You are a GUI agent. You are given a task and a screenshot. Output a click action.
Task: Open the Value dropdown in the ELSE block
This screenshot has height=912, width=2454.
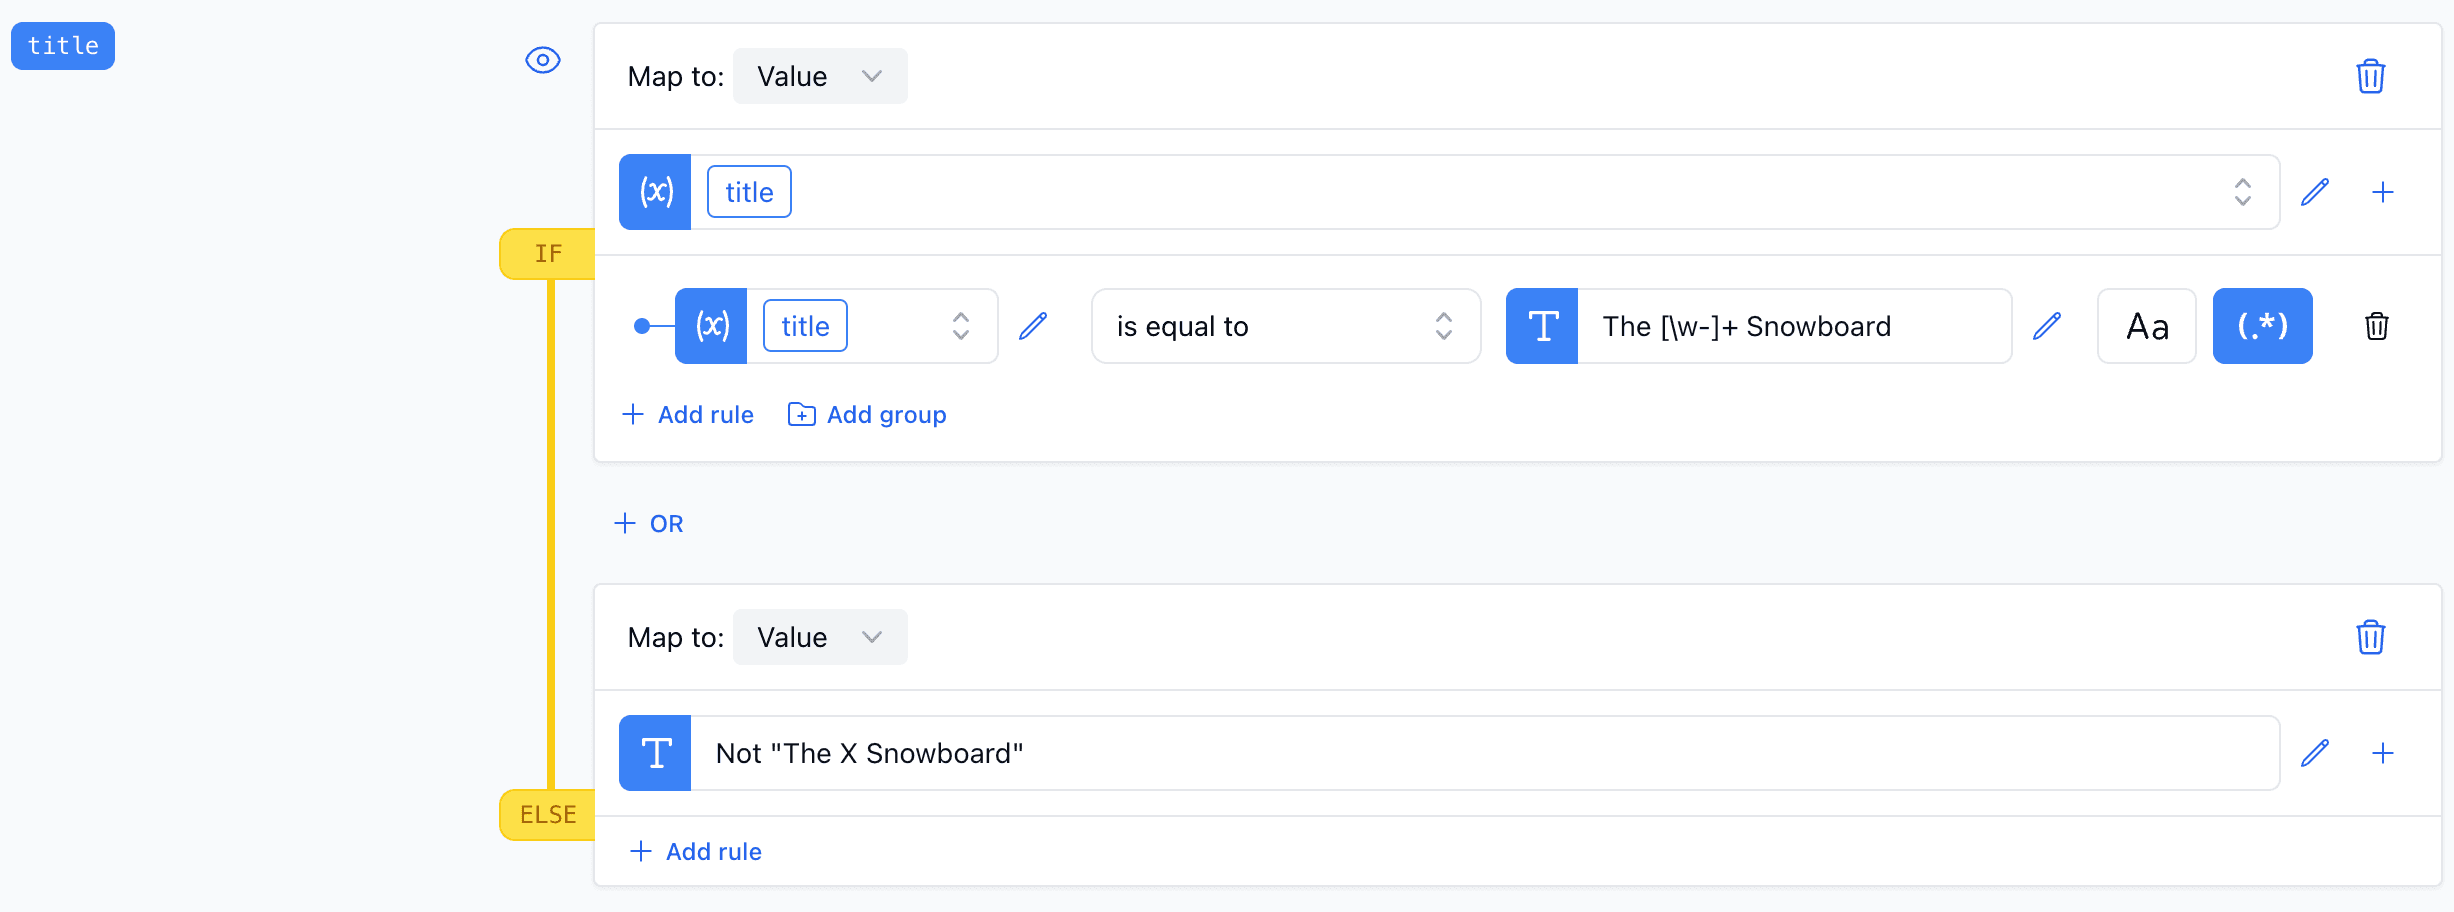[x=819, y=637]
